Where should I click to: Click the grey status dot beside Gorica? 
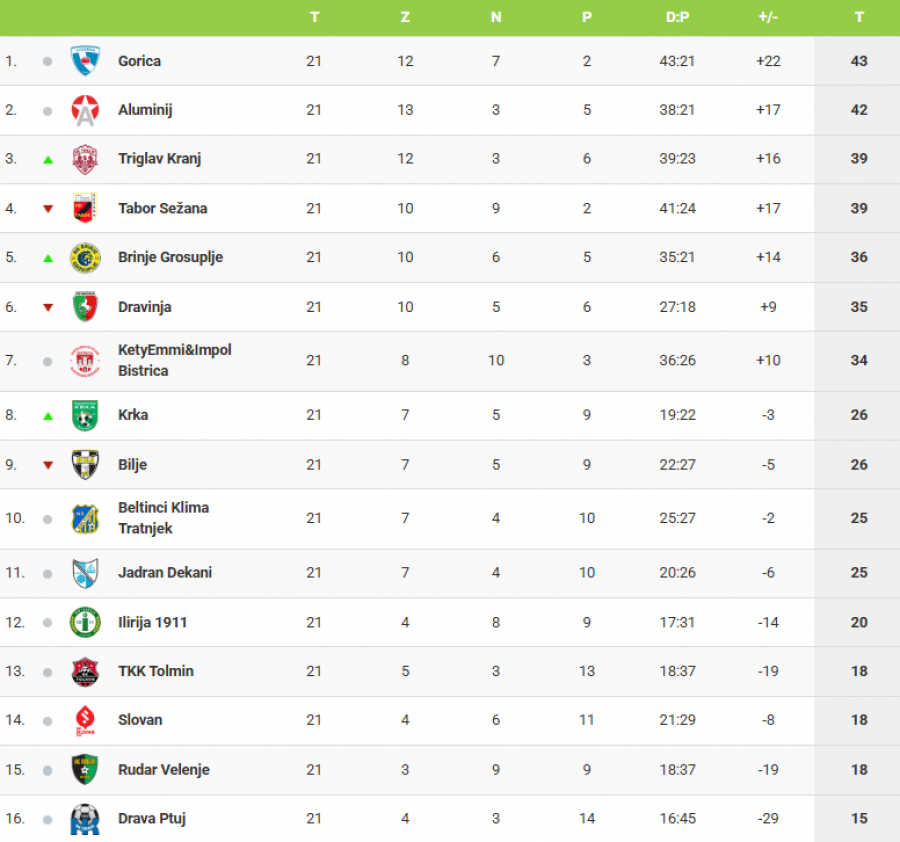47,61
